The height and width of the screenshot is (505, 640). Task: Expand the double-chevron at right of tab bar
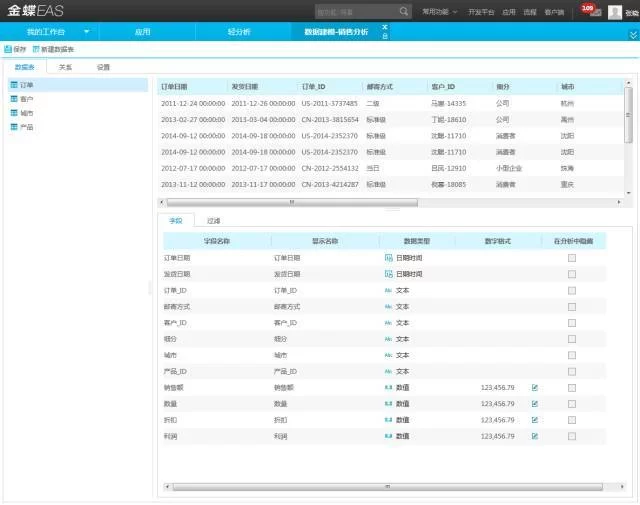point(632,33)
